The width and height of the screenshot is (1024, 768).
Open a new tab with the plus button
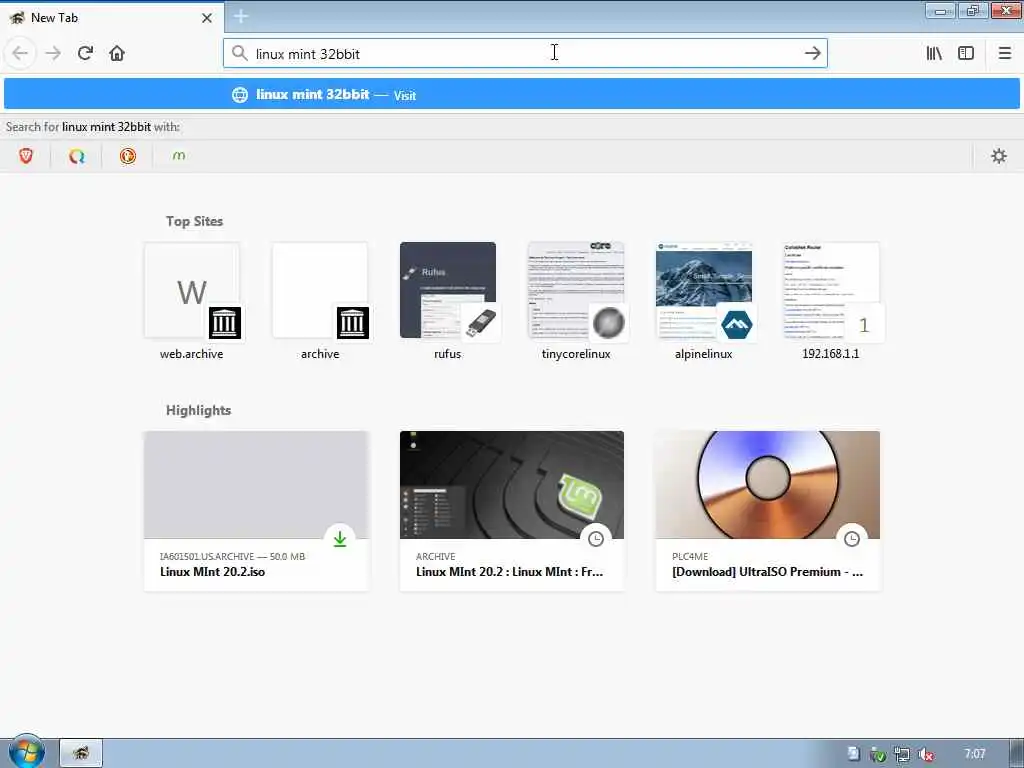click(241, 16)
